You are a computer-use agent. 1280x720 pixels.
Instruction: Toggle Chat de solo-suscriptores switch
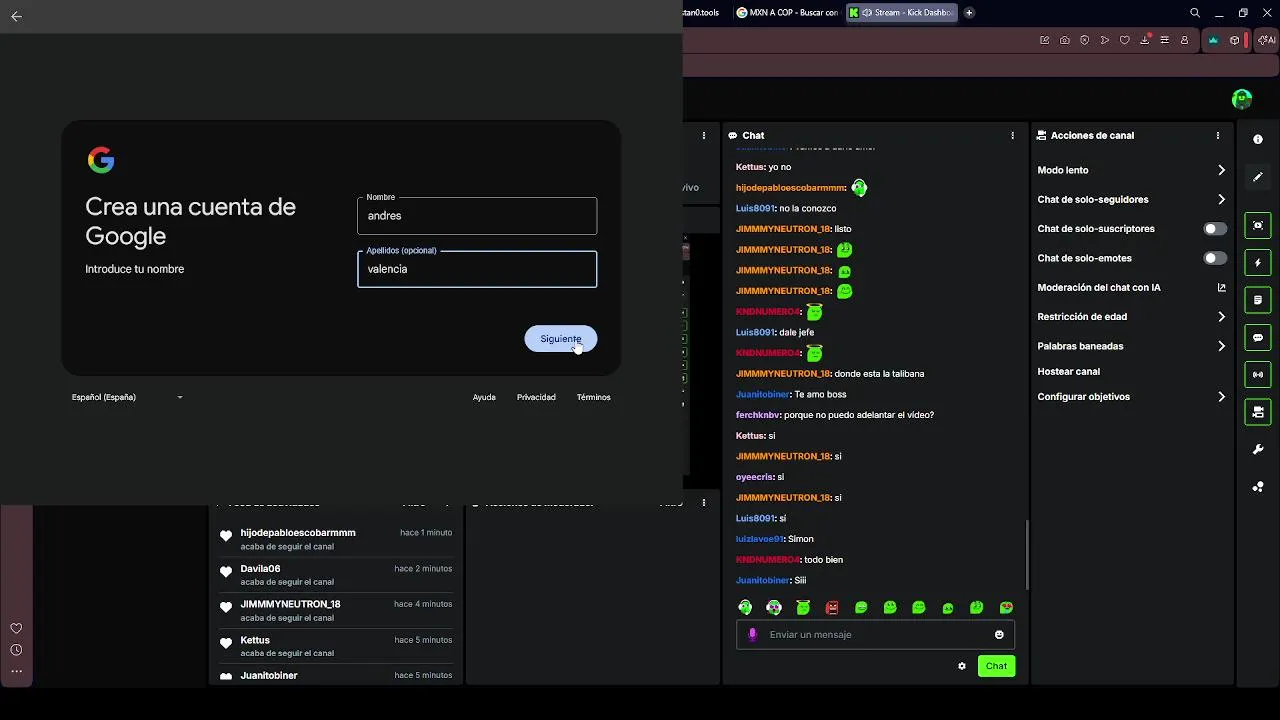pos(1215,229)
